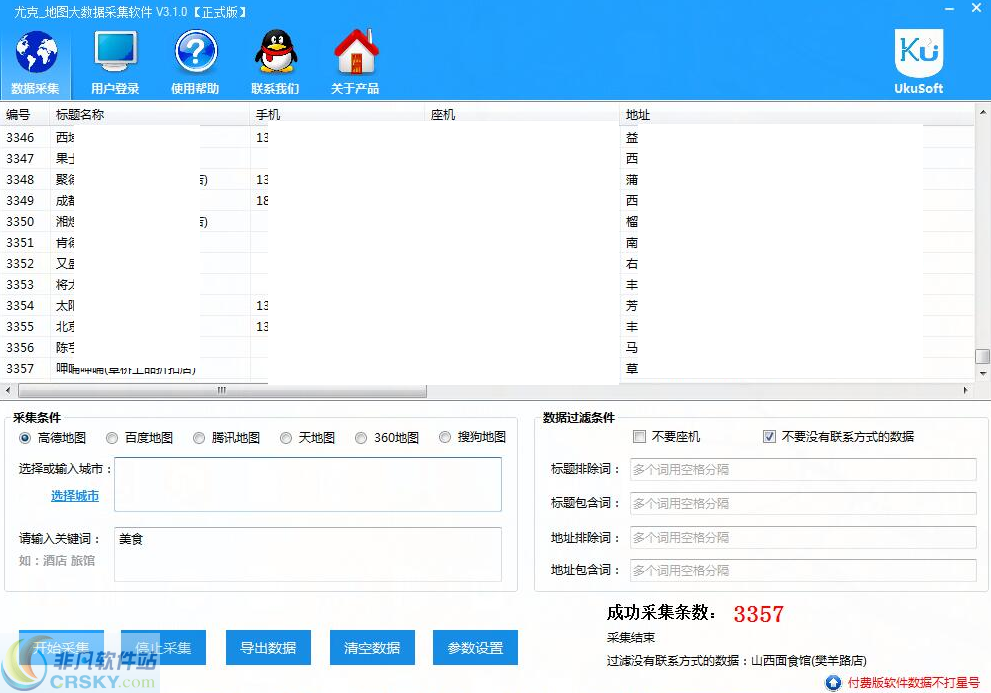This screenshot has height=693, width=991.
Task: Click the keyword field containing 美食
Action: 308,554
